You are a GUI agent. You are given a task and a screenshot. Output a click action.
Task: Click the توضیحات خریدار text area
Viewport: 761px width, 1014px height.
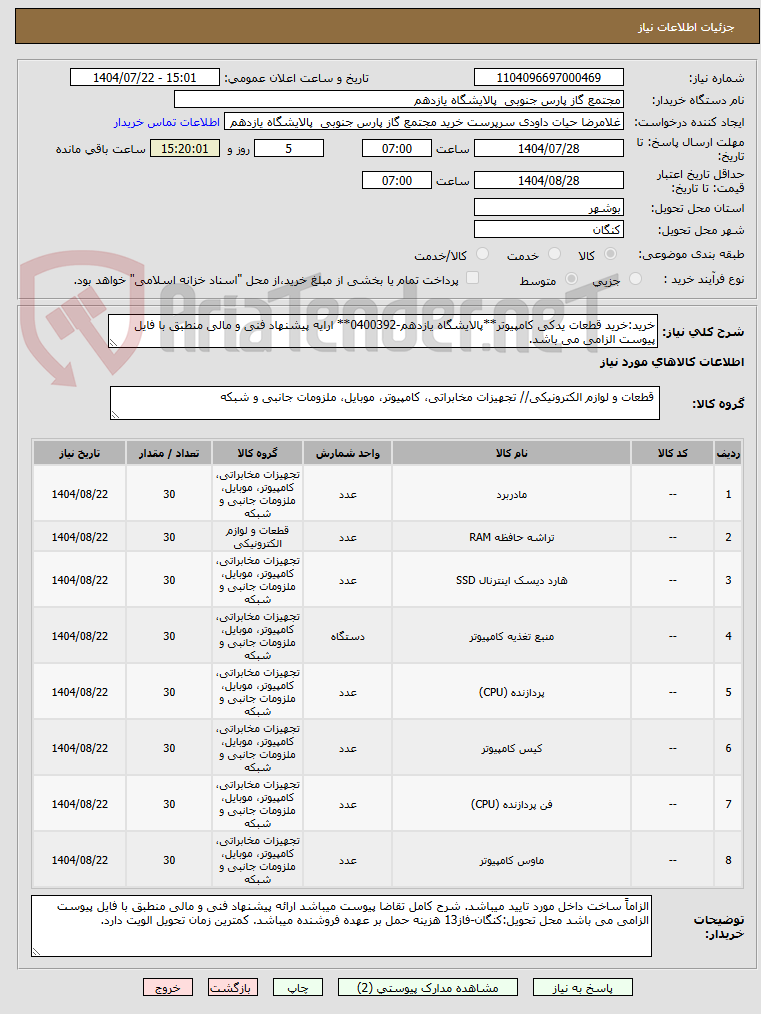pos(341,926)
